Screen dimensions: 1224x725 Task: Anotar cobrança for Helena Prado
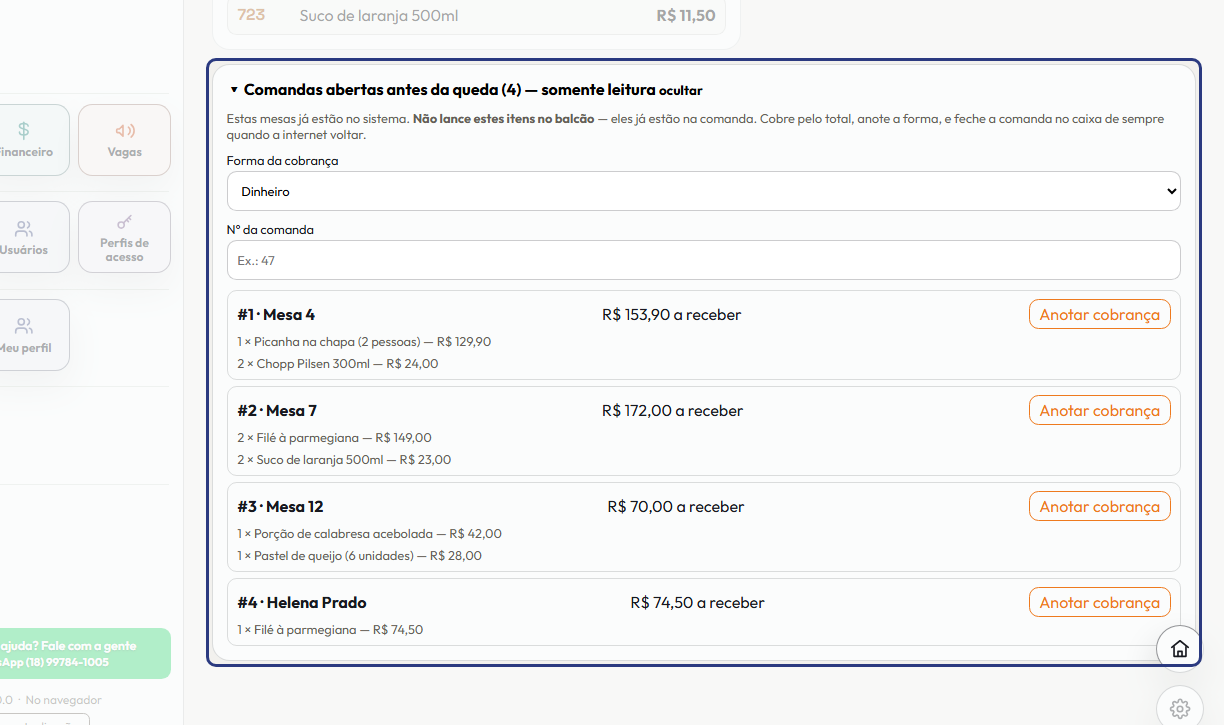pos(1099,602)
